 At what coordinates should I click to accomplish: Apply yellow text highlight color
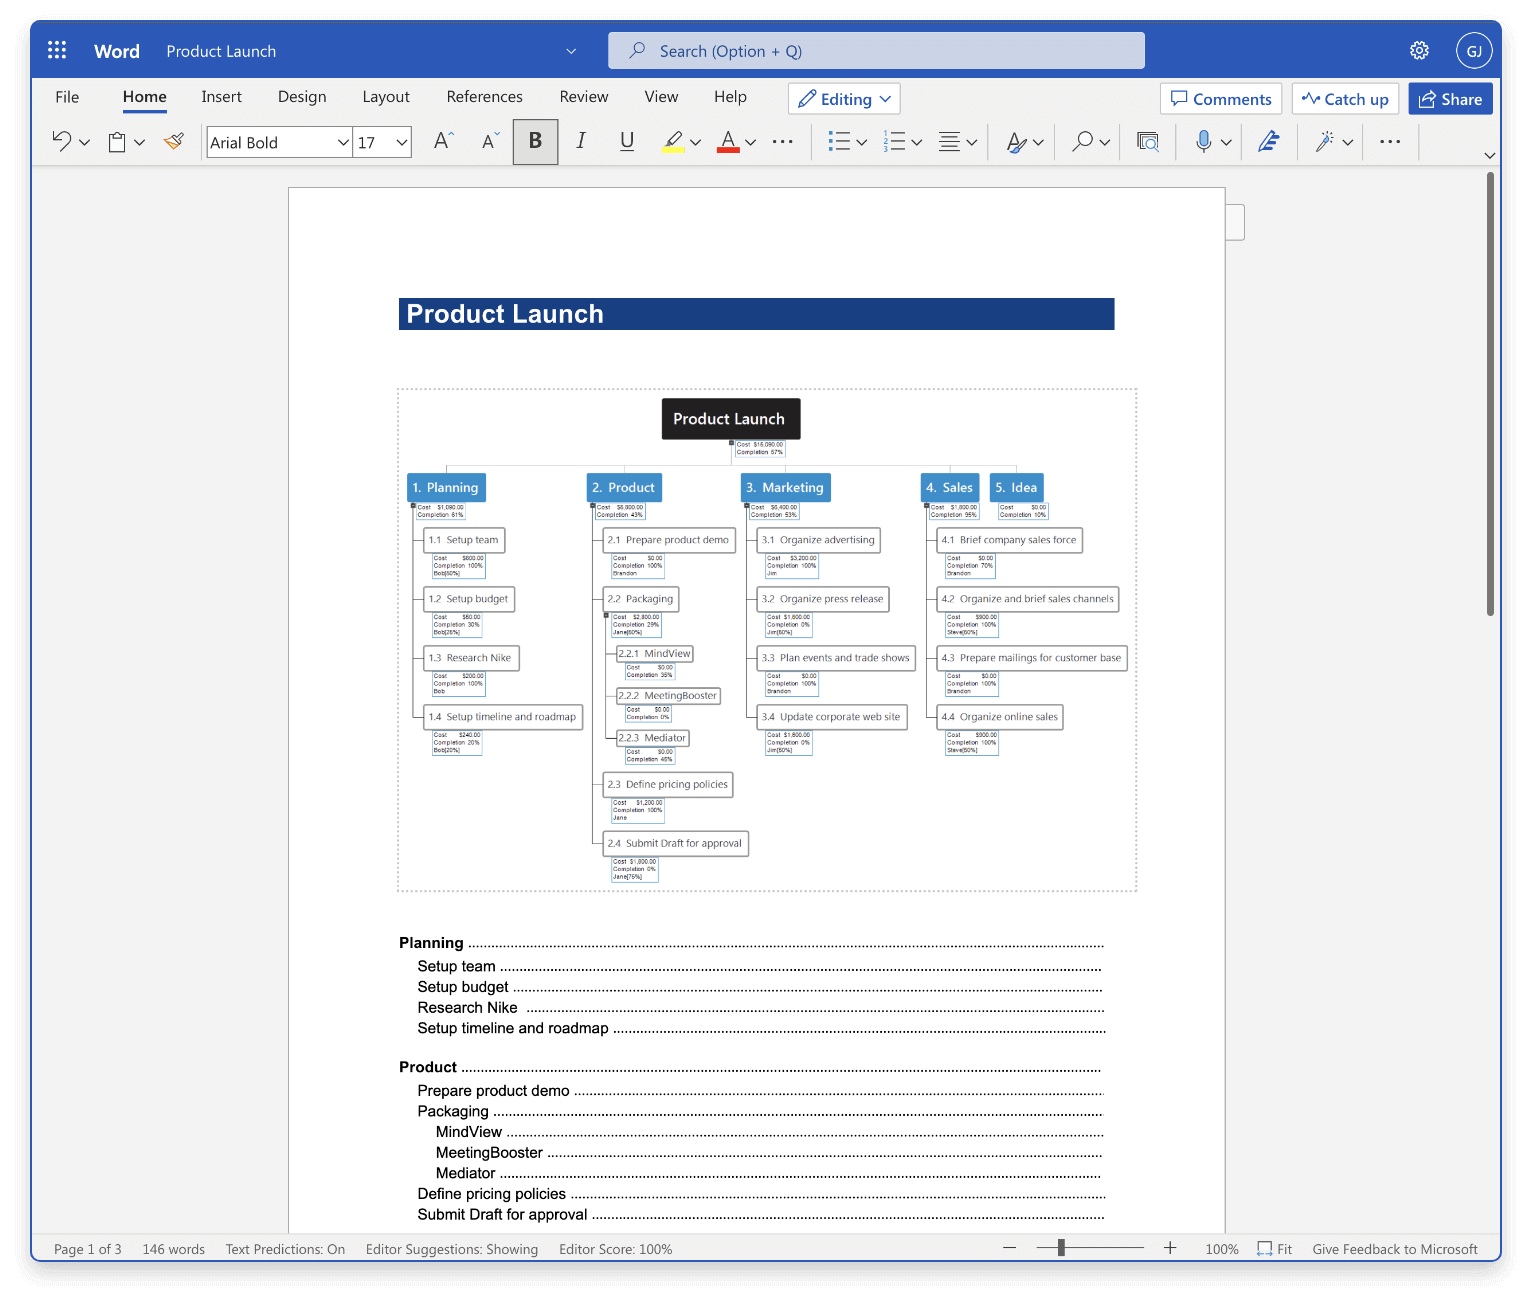click(673, 142)
